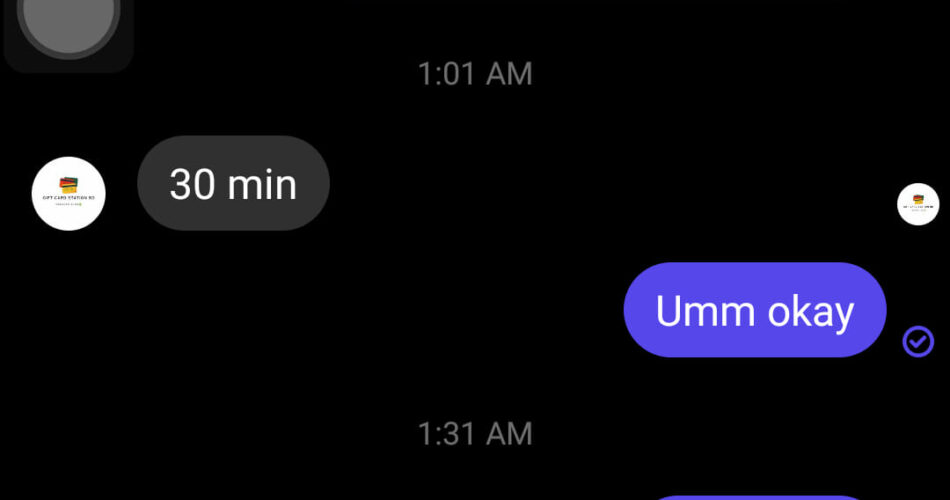Screen dimensions: 950x500
Task: Tap the partially visible purple bubble below
Action: click(x=757, y=498)
